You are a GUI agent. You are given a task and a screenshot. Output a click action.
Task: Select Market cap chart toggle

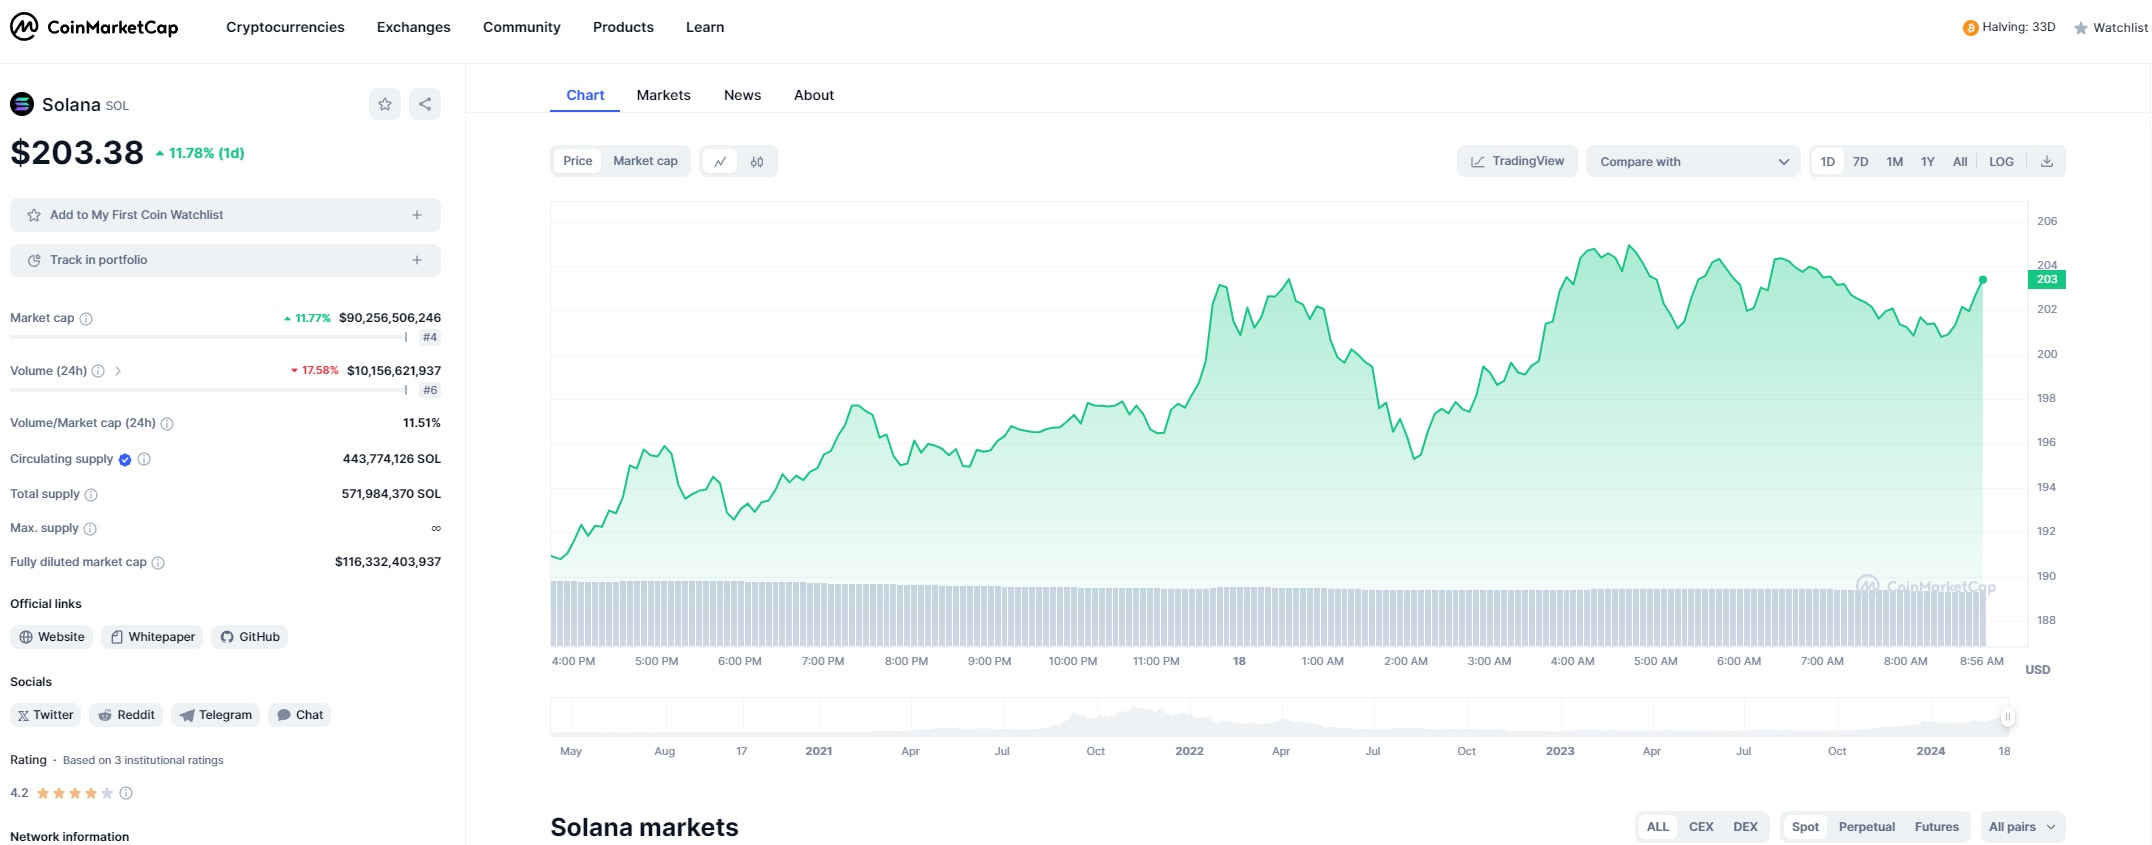(x=645, y=161)
